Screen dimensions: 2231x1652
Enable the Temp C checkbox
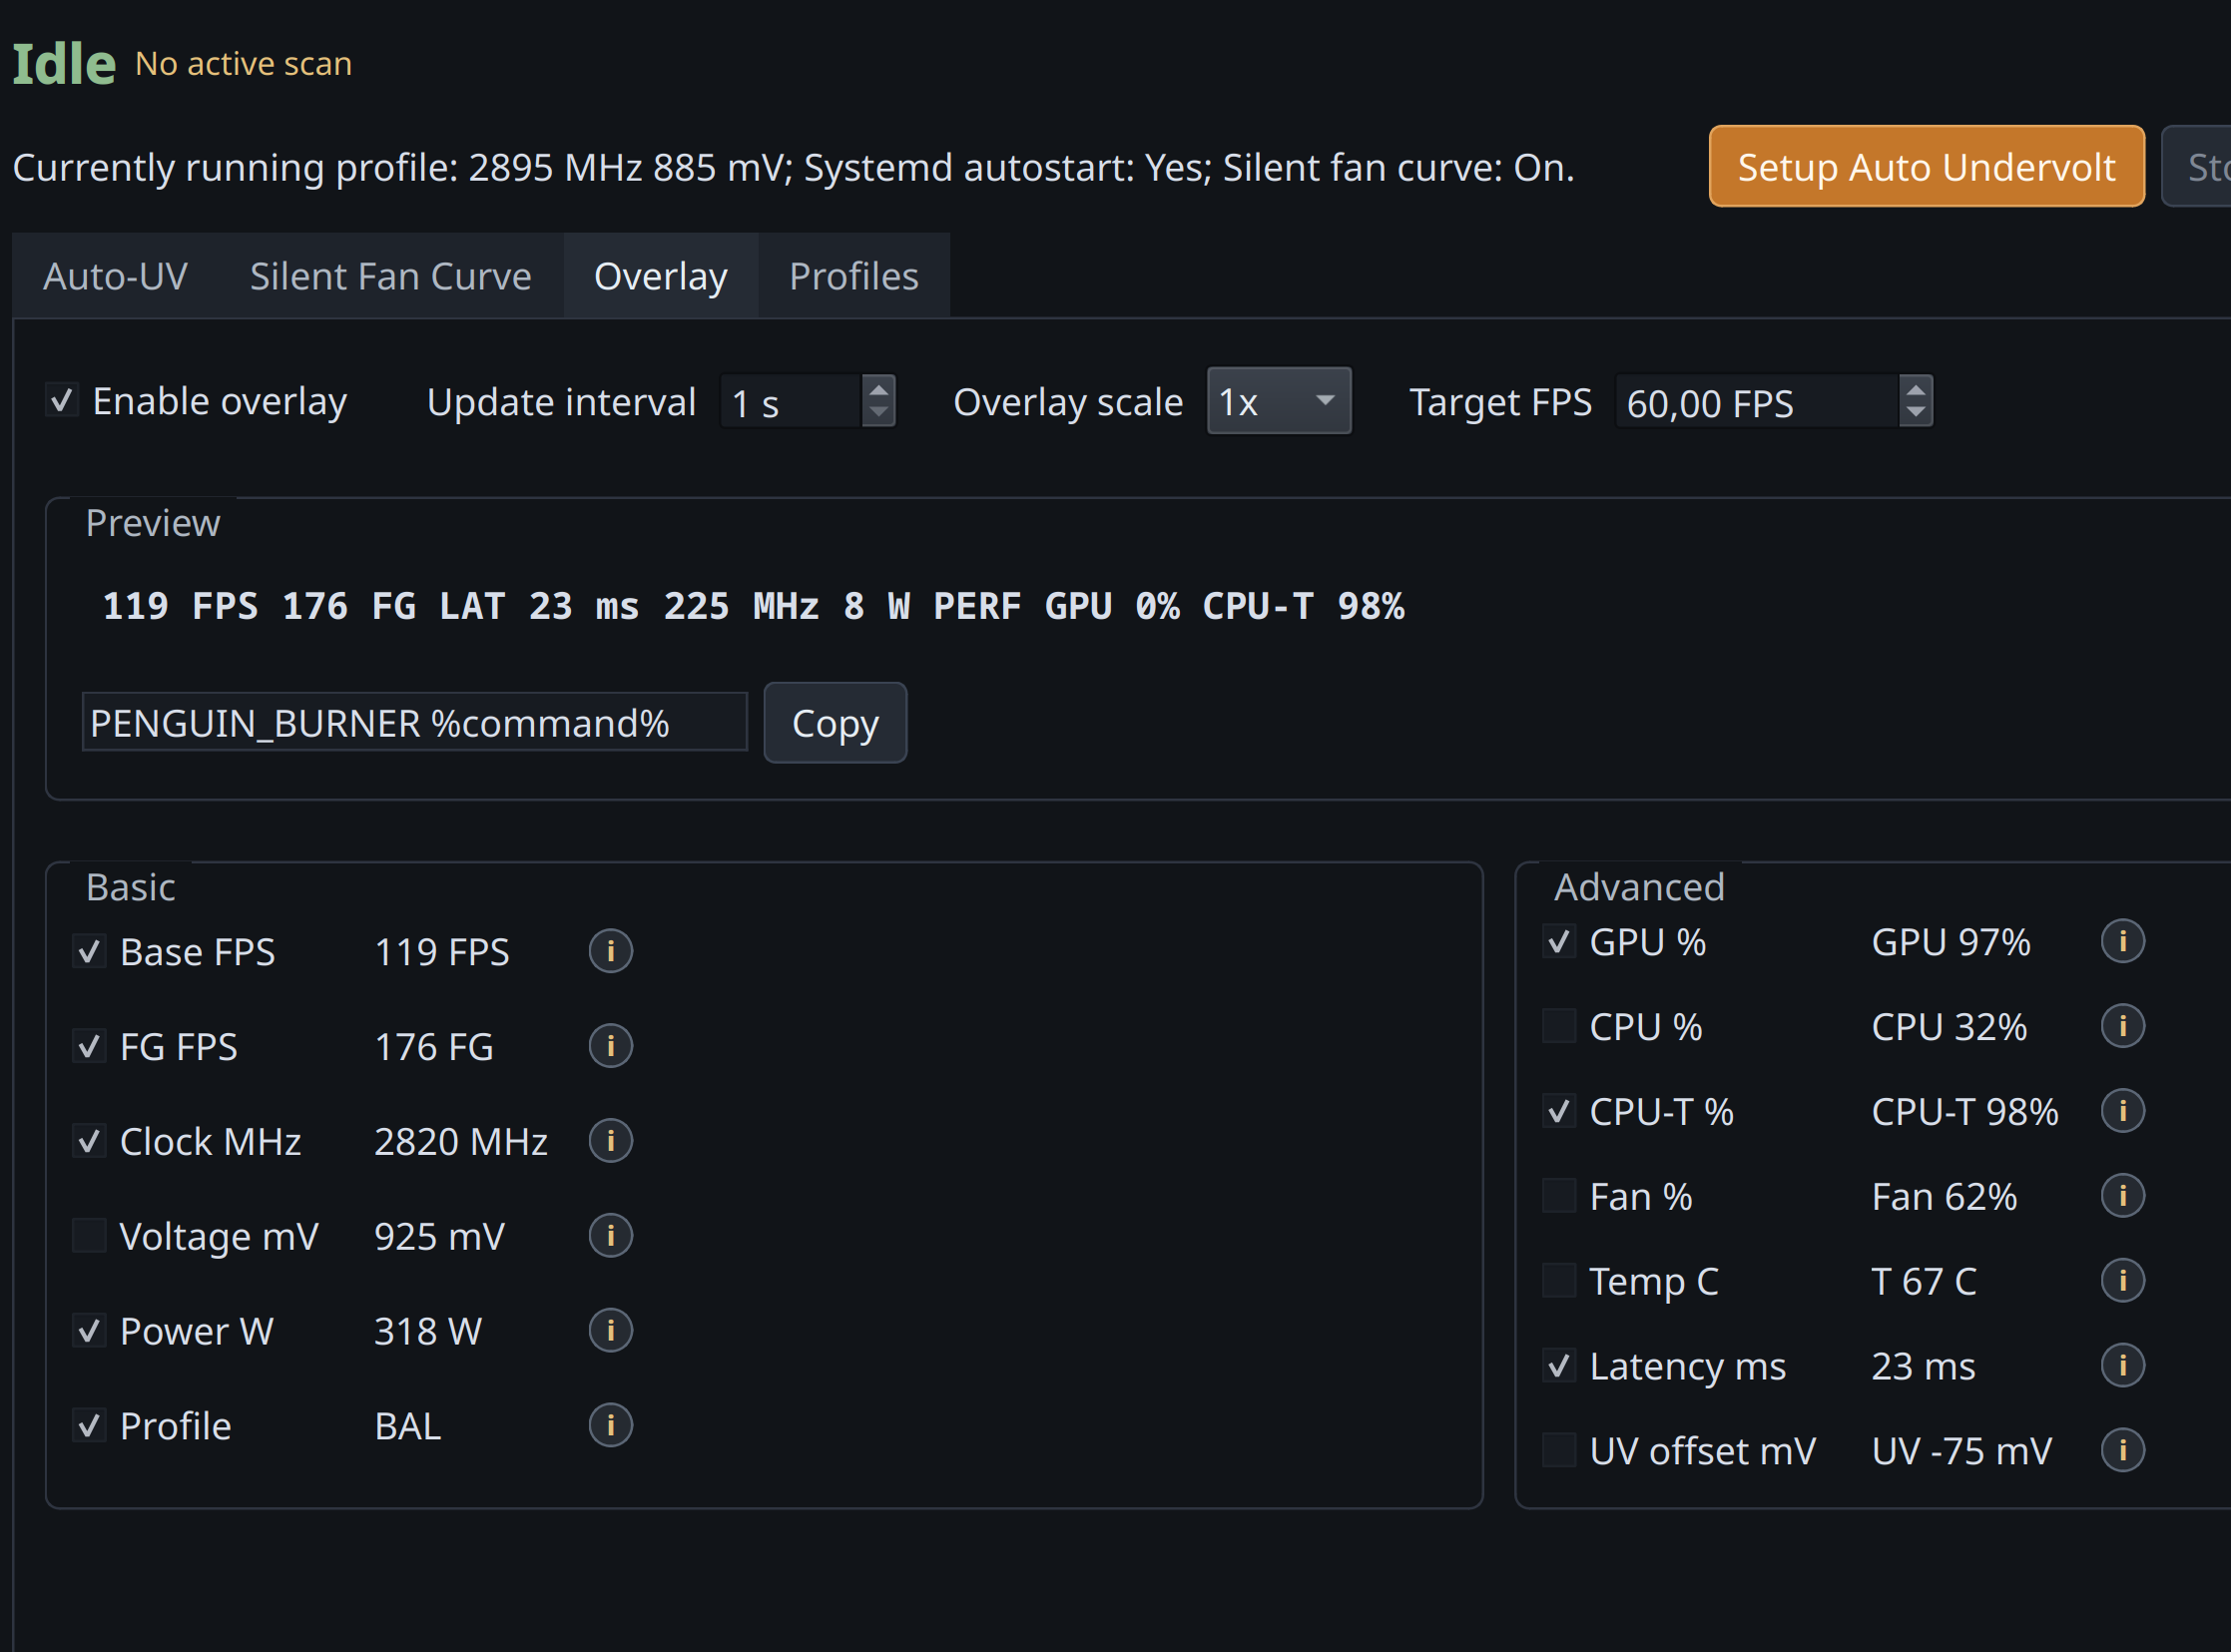pos(1559,1281)
